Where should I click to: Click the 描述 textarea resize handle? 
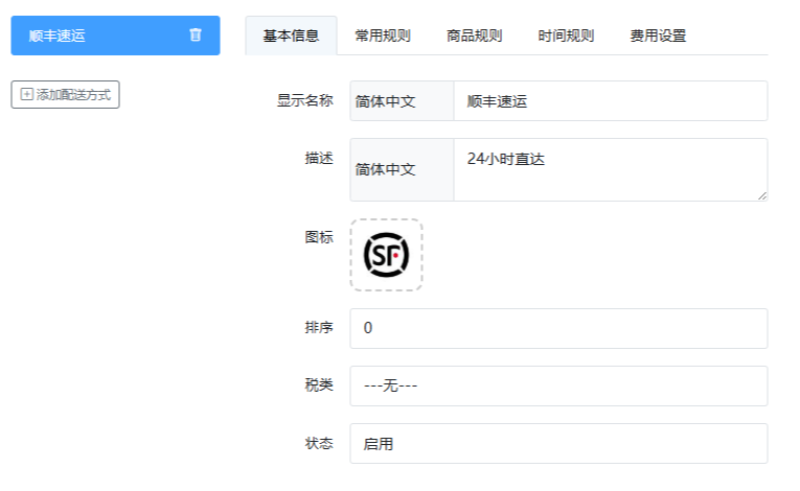pos(762,195)
